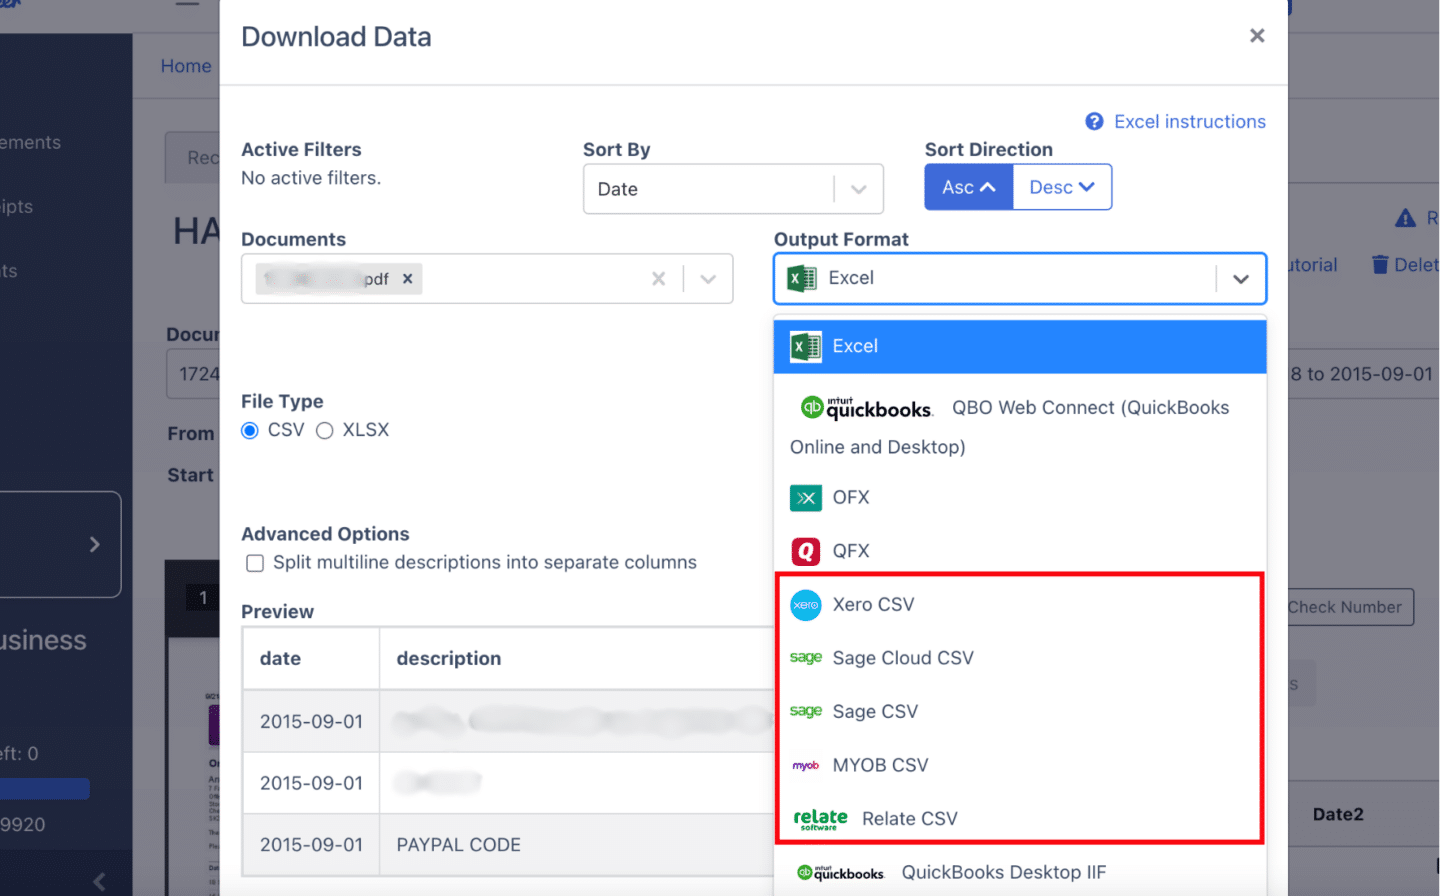Viewport: 1440px width, 896px height.
Task: Click the Excel icon in the dropdown list
Action: tap(806, 346)
